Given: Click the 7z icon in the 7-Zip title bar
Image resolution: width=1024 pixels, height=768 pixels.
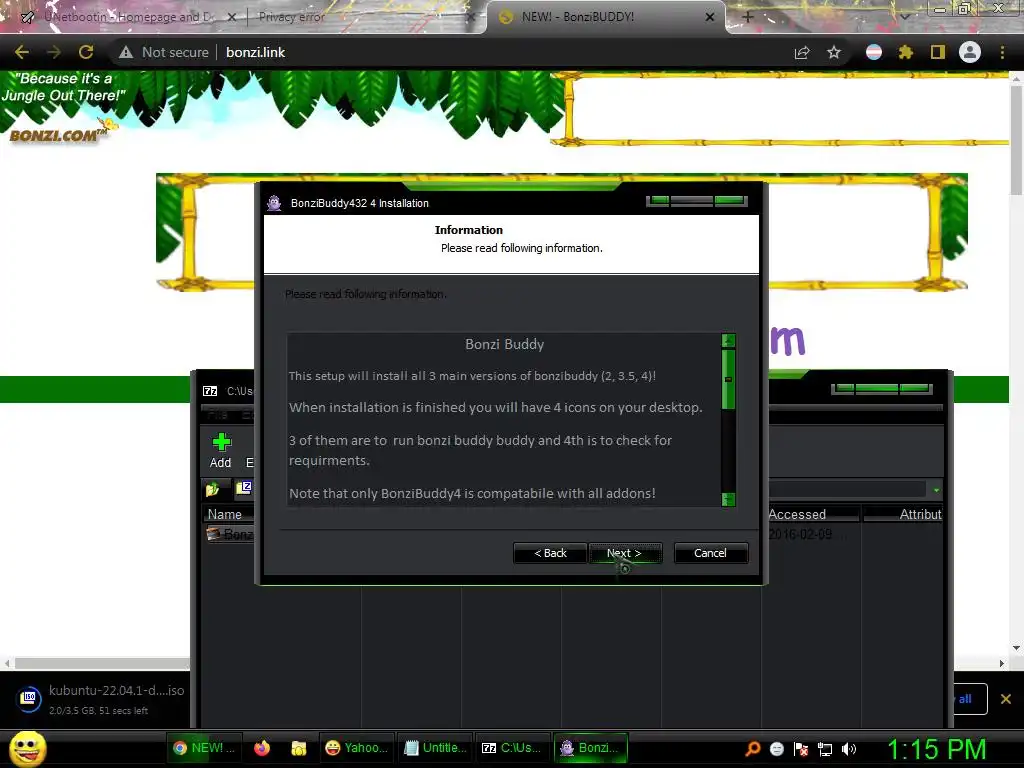Looking at the screenshot, I should click(x=210, y=391).
